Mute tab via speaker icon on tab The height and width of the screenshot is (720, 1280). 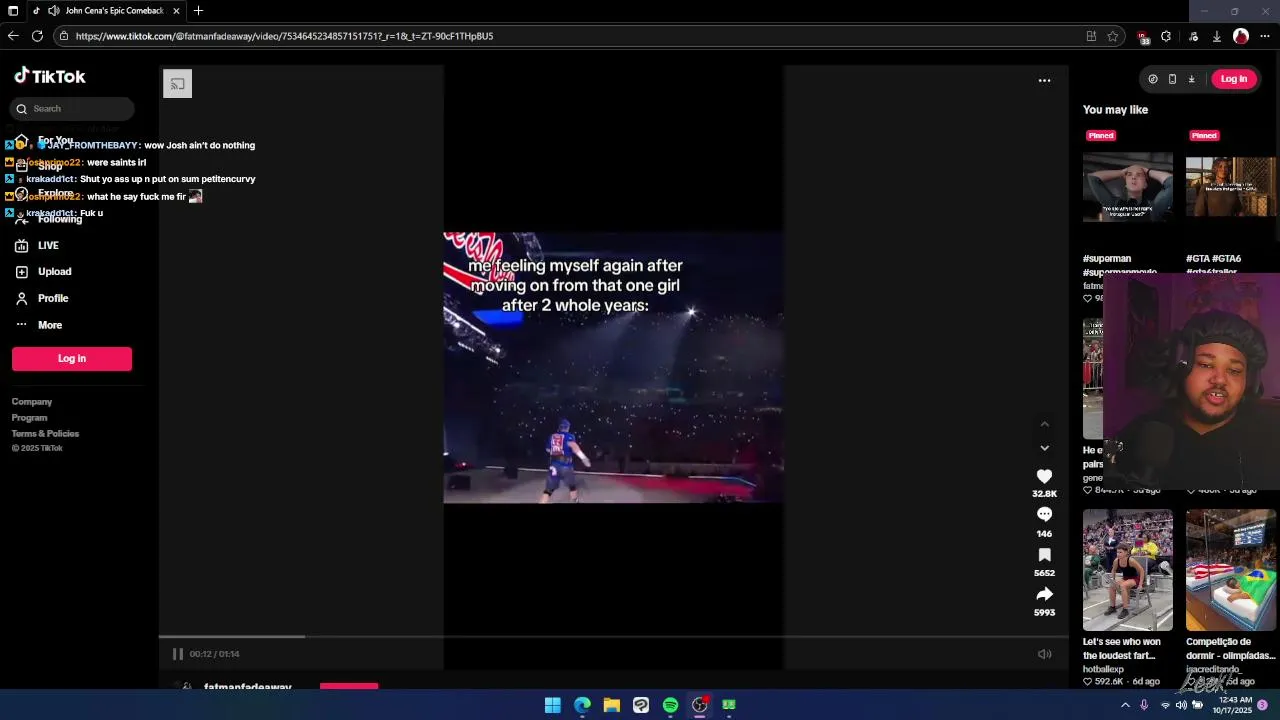coord(52,11)
